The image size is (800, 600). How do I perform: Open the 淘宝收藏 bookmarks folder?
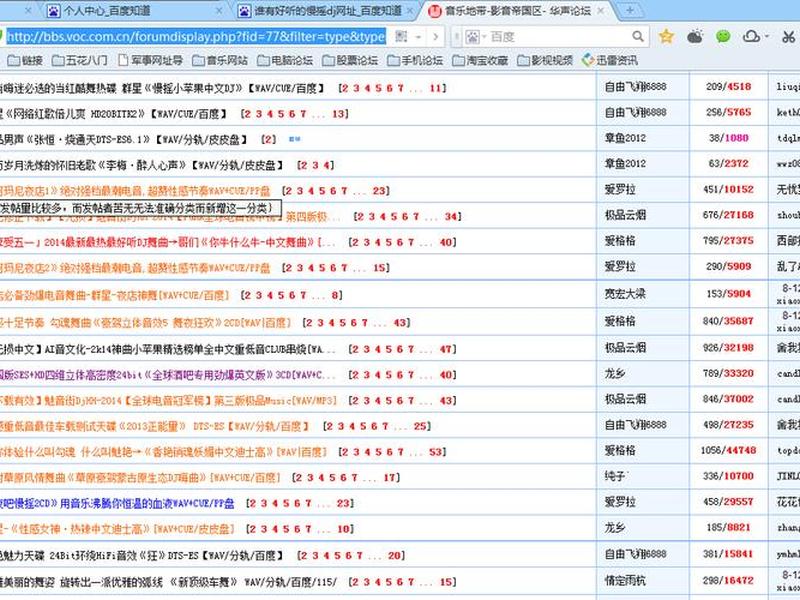click(x=480, y=60)
